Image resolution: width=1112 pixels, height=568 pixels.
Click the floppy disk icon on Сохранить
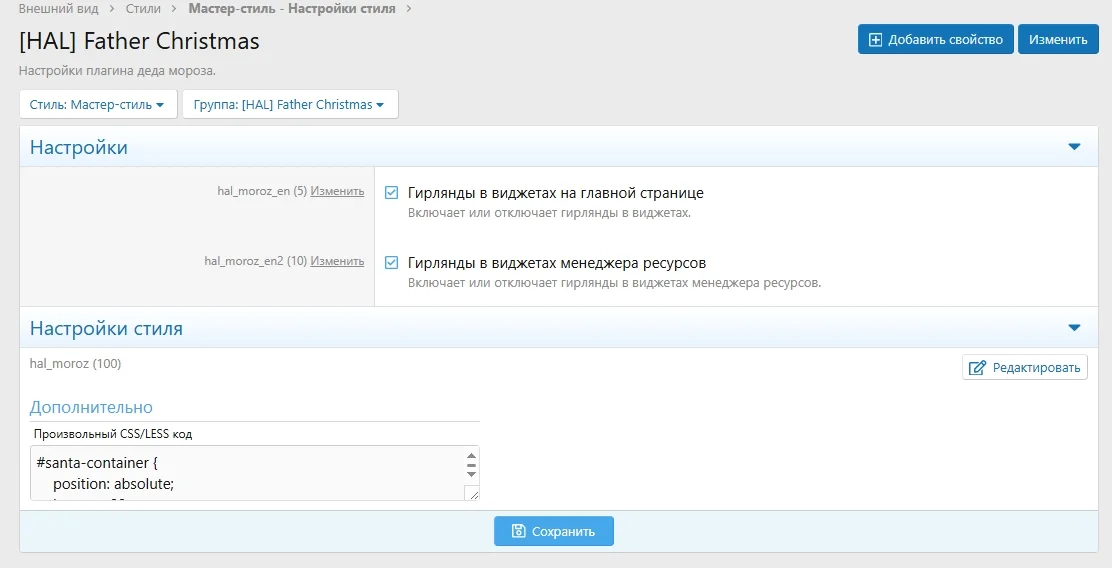[518, 532]
